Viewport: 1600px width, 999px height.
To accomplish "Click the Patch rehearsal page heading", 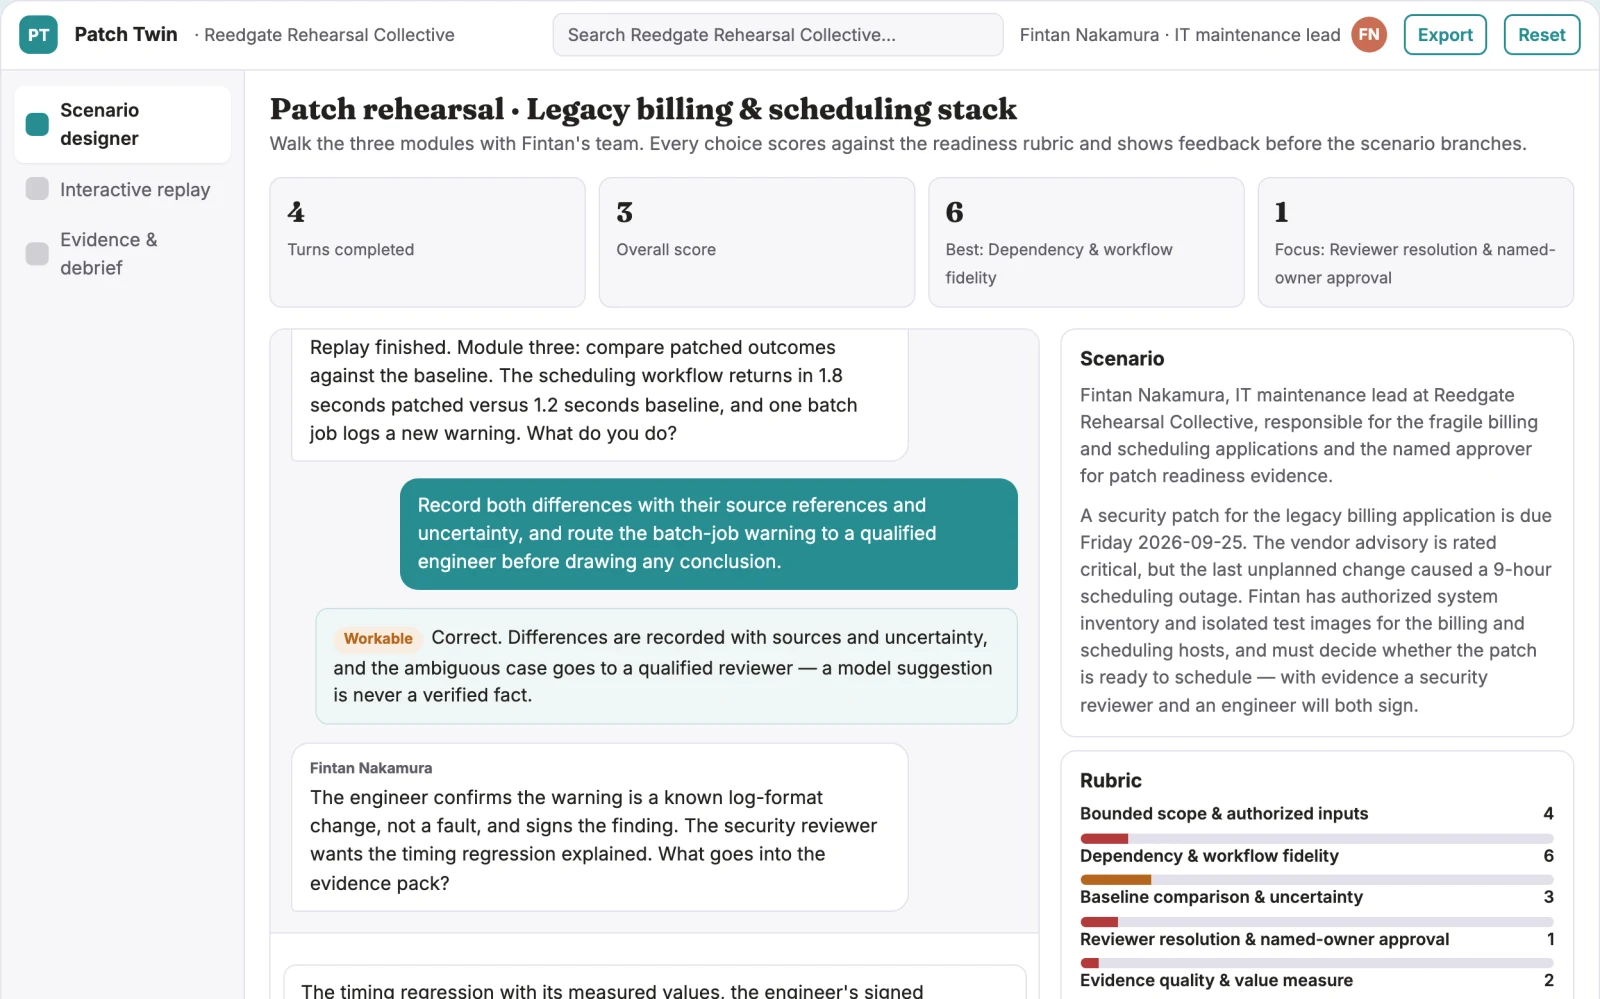I will (643, 109).
